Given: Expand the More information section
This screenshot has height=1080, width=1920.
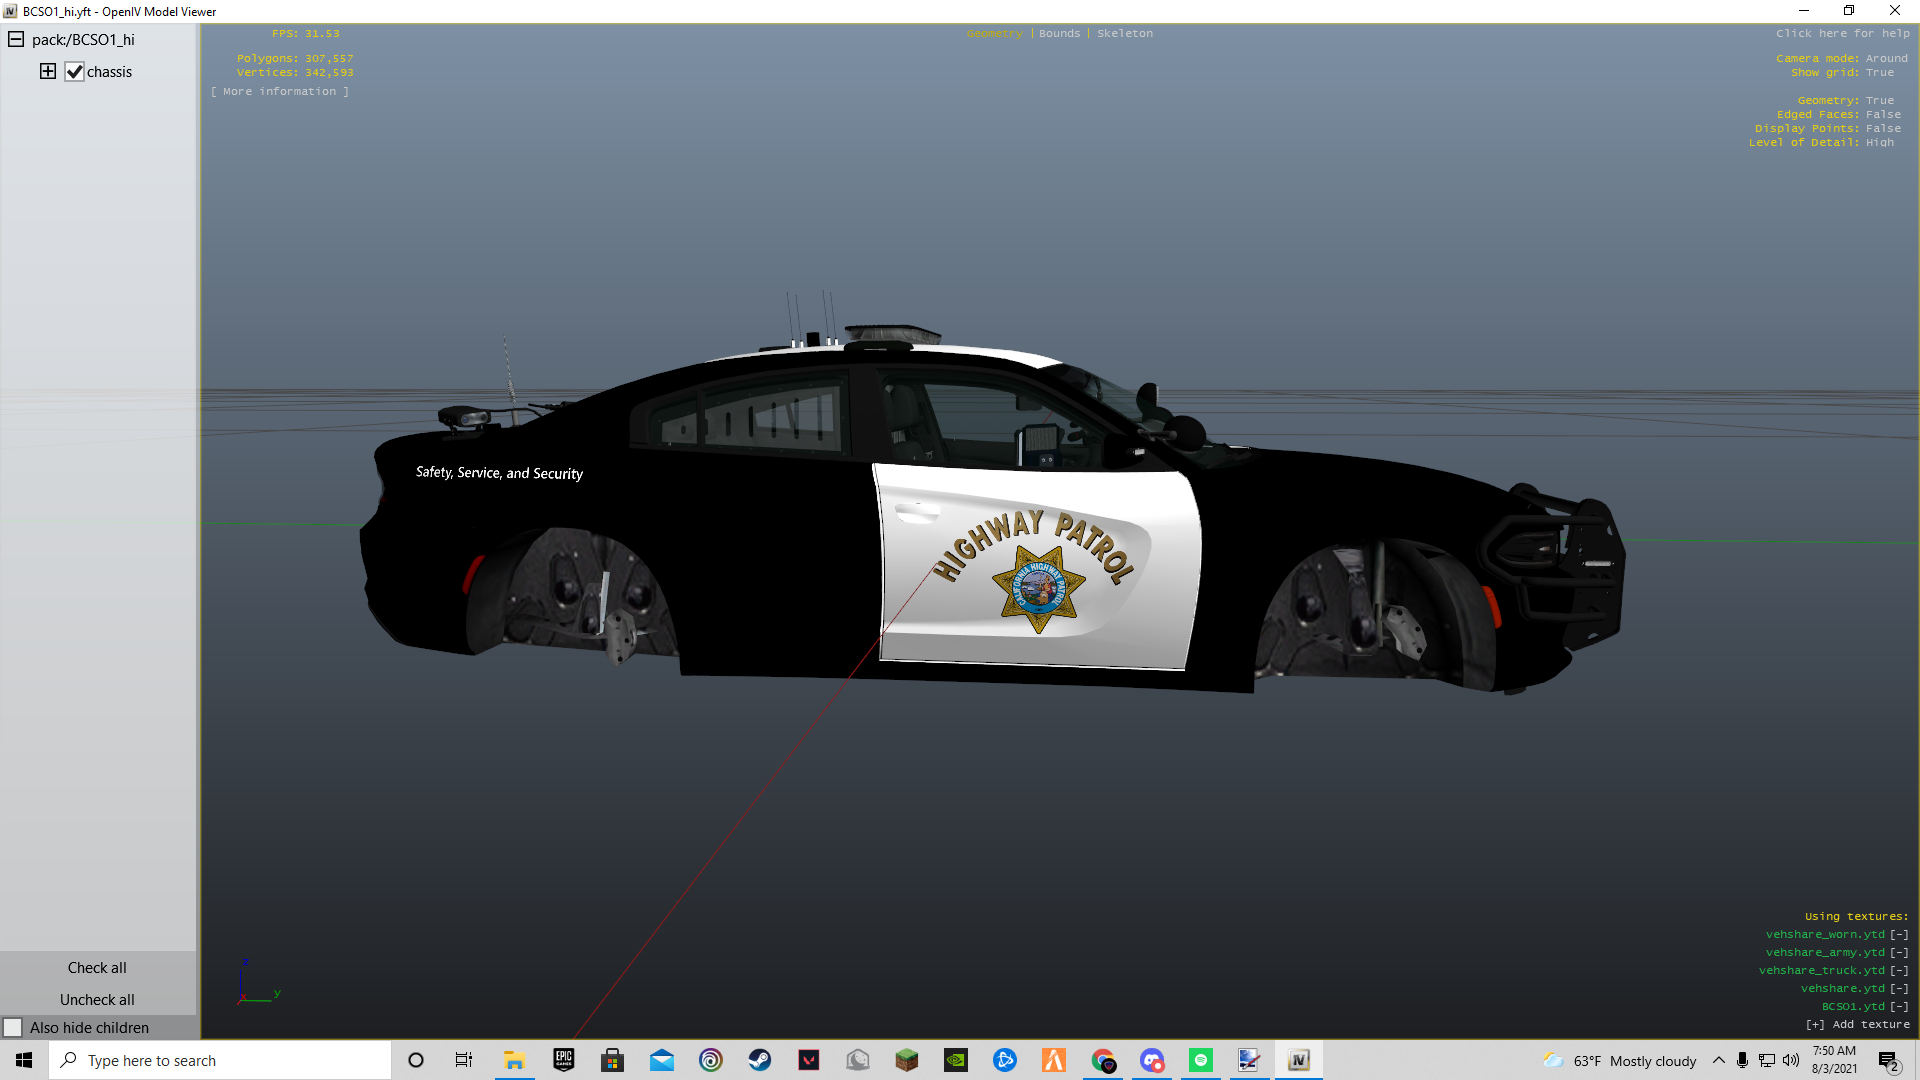Looking at the screenshot, I should 280,91.
